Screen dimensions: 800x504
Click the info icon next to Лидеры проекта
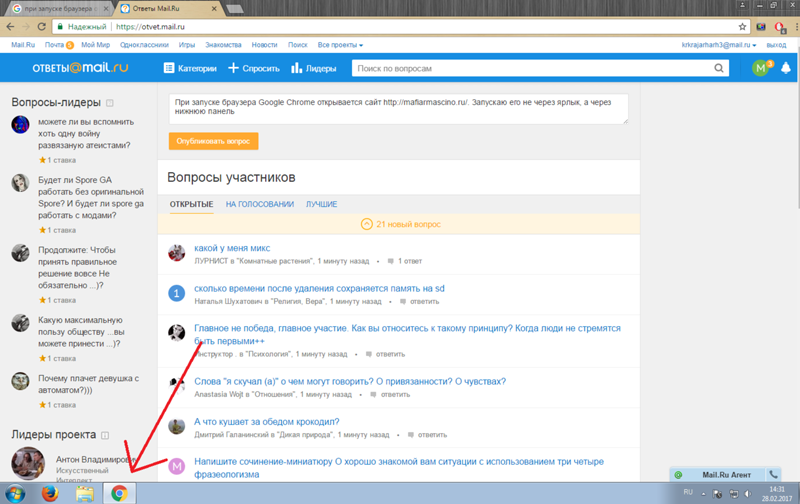click(x=105, y=435)
